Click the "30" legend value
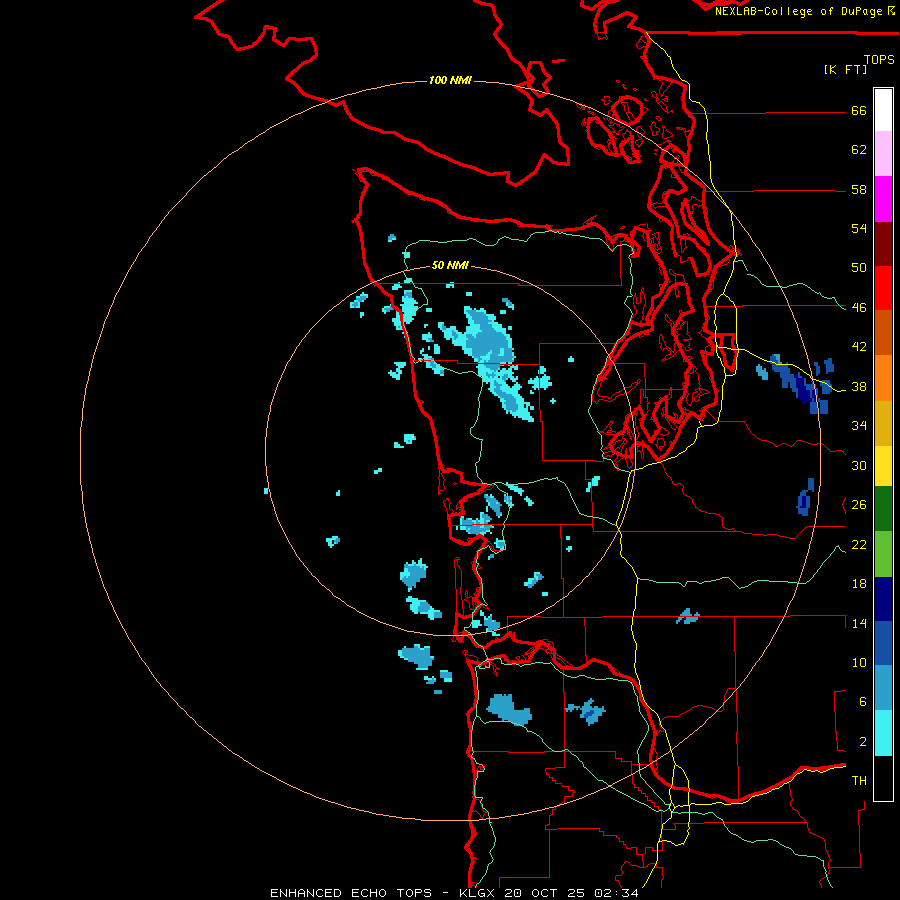 (x=859, y=465)
